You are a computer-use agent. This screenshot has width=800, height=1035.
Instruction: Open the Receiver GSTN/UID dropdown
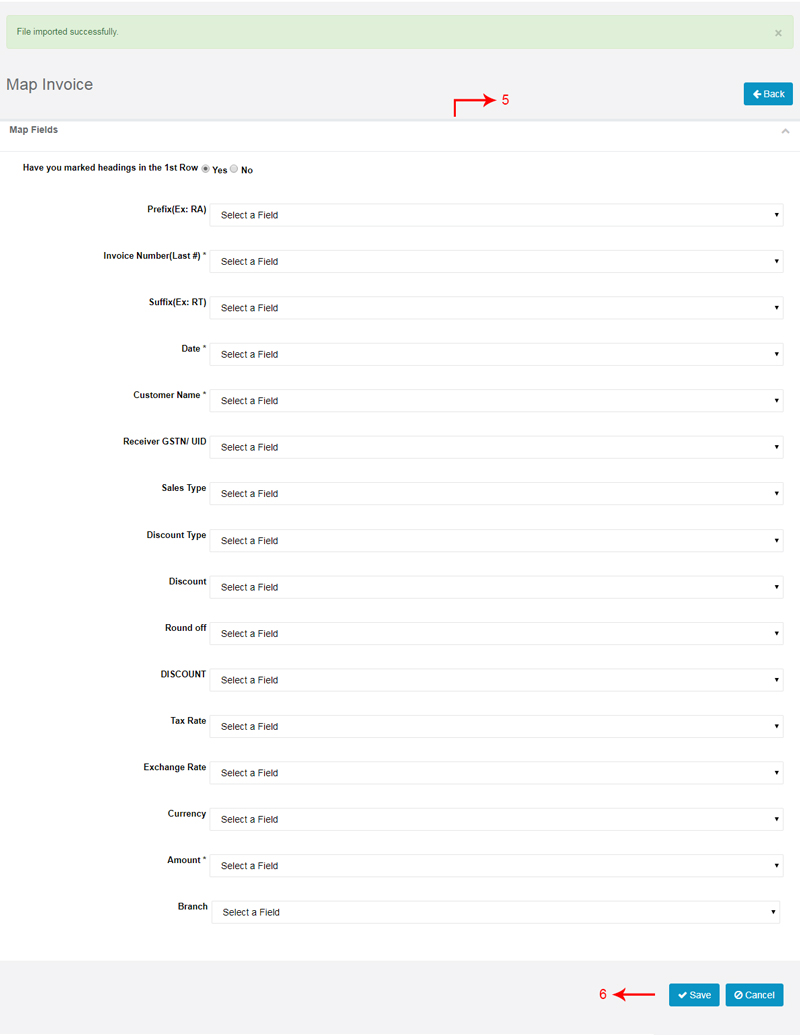point(496,447)
